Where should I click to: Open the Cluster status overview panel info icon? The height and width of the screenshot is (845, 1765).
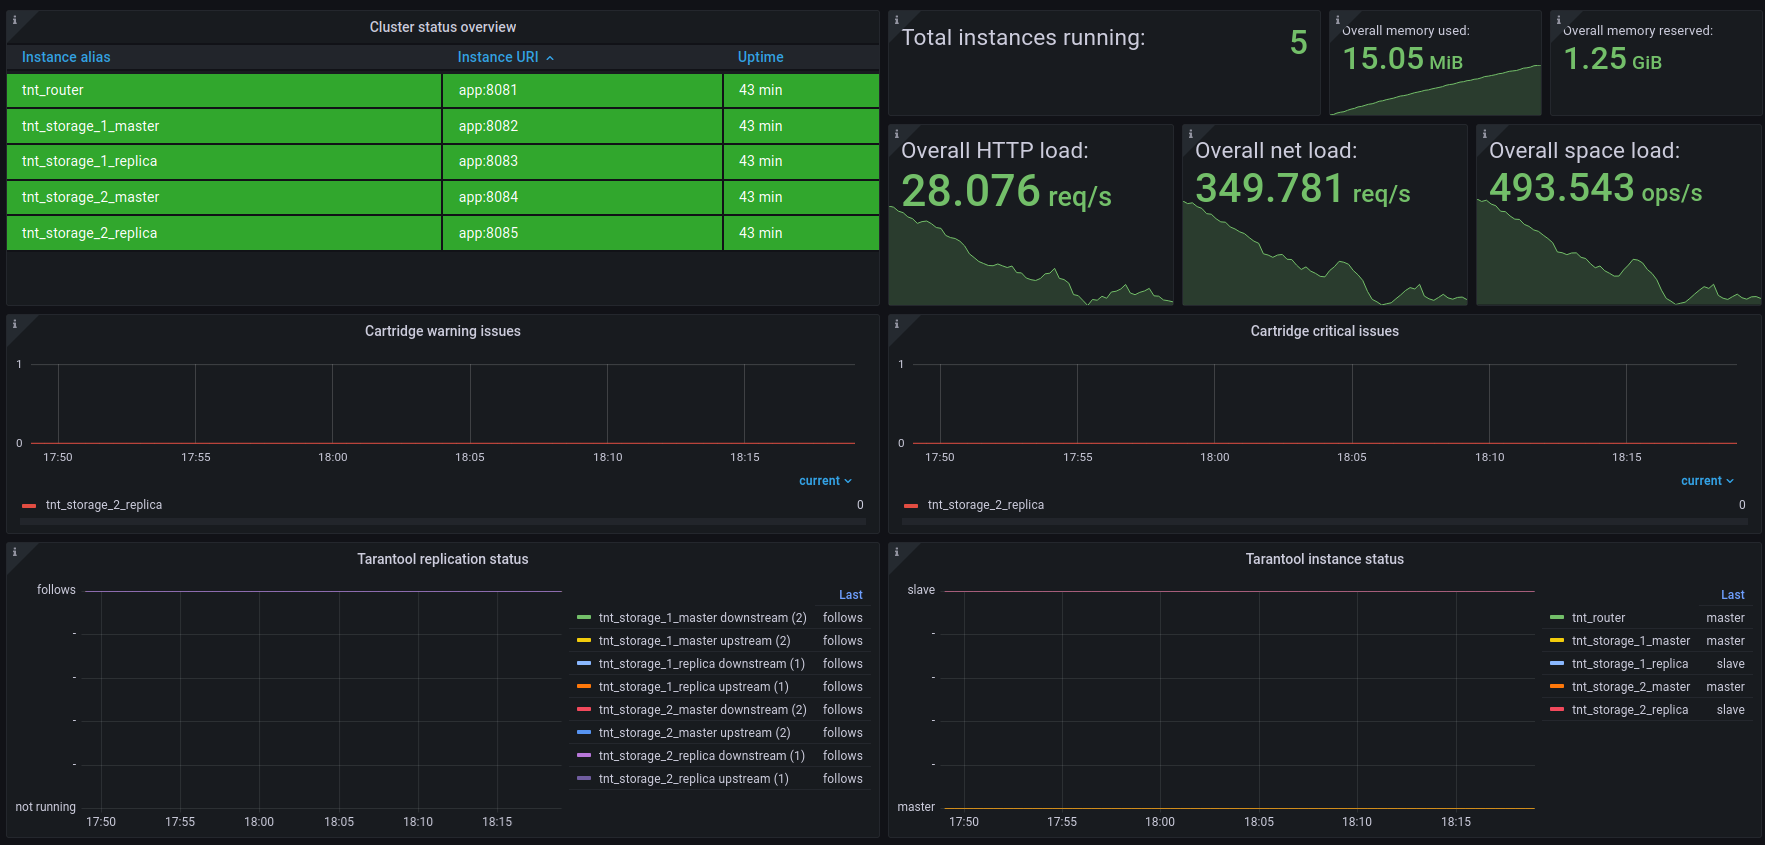(x=14, y=20)
